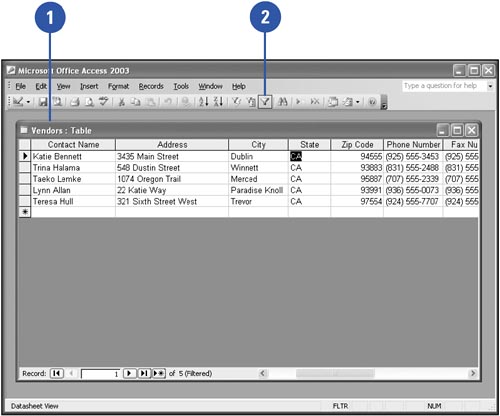Click the horizontal scrollbar left arrow

263,373
